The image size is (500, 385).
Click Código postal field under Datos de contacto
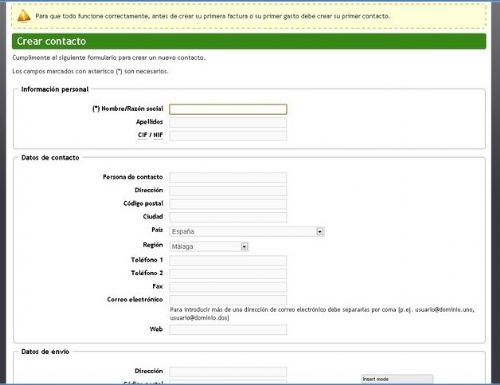[x=228, y=204]
